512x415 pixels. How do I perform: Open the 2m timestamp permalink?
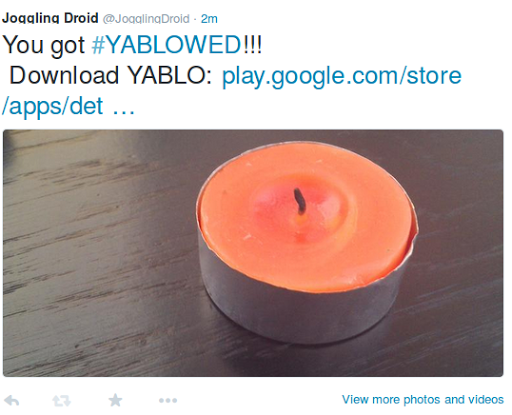pos(209,19)
